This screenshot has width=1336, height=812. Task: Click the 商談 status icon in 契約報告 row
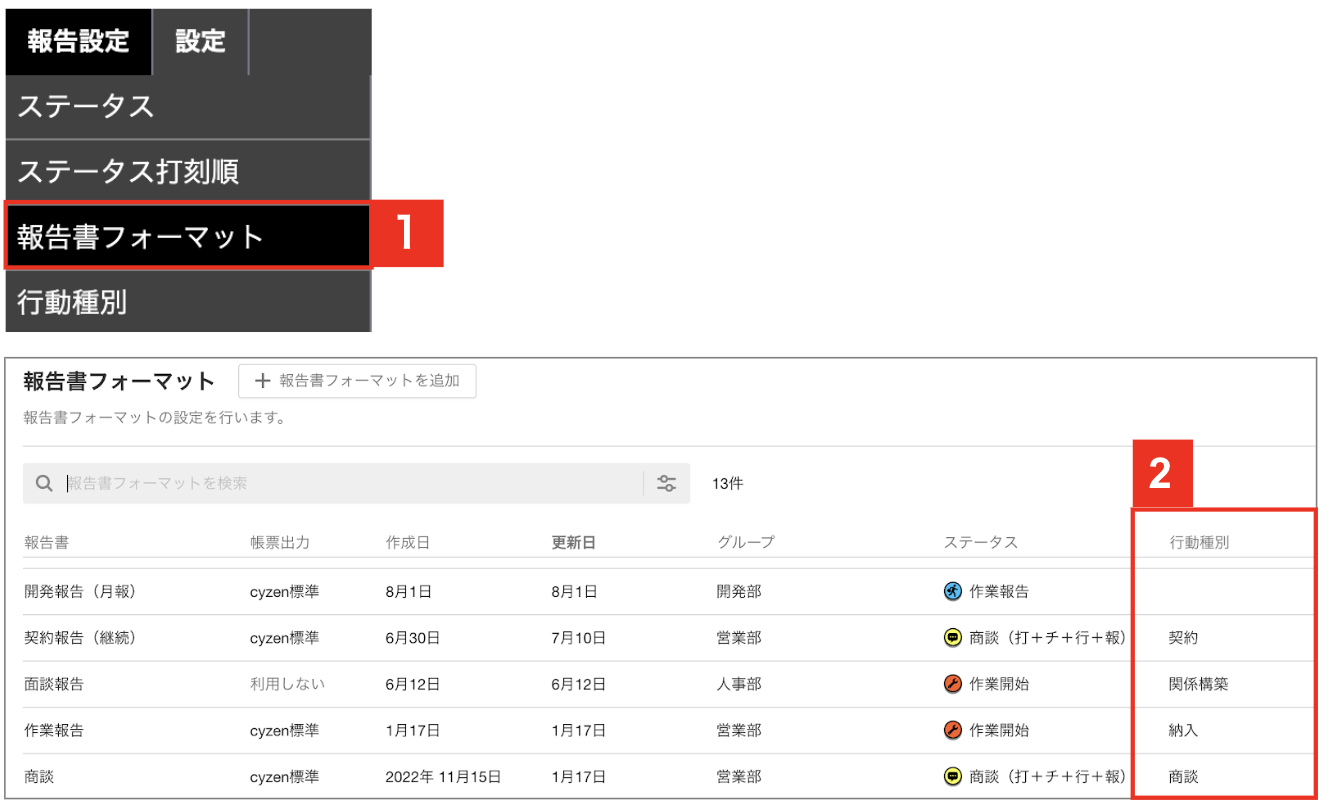pyautogui.click(x=952, y=637)
